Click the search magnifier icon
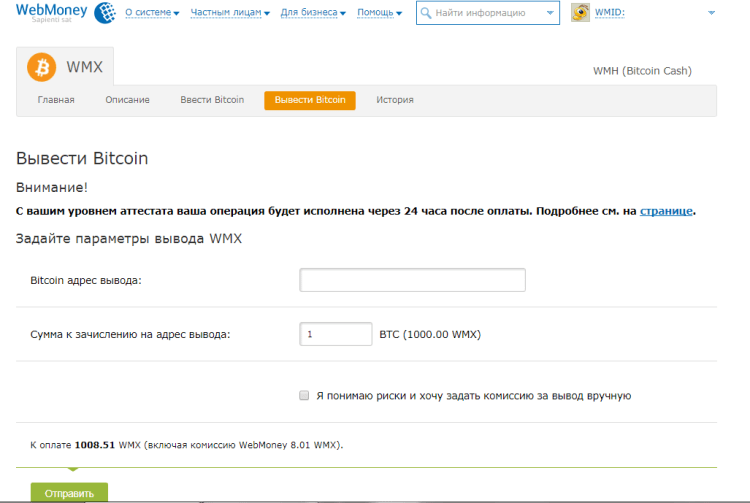 point(425,13)
